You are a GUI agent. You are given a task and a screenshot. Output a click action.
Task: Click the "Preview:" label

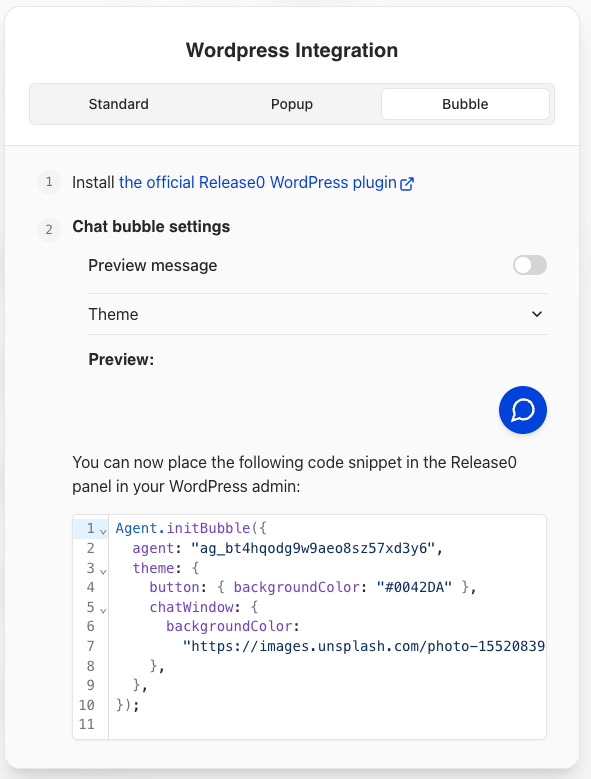point(121,359)
